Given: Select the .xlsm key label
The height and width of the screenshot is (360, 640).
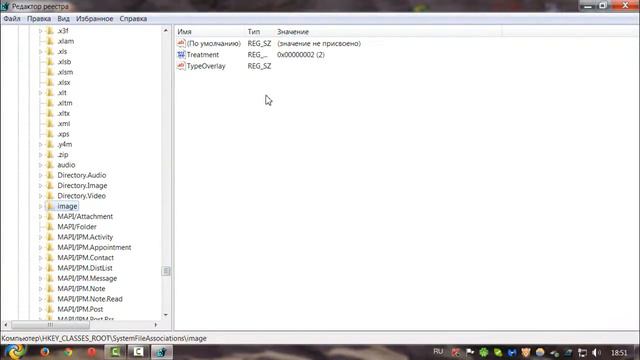Looking at the screenshot, I should click(x=65, y=72).
